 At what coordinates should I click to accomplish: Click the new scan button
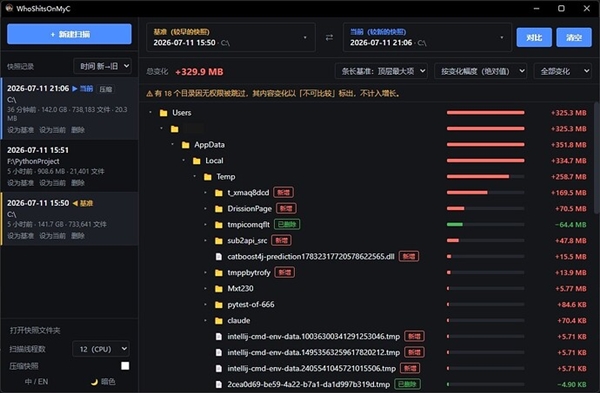tap(69, 34)
